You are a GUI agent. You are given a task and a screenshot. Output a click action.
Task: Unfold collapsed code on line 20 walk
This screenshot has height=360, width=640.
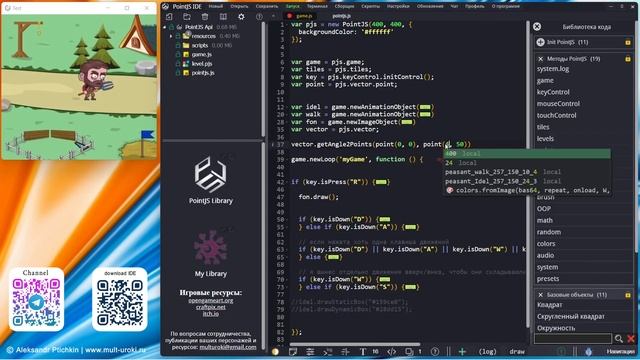pos(425,114)
